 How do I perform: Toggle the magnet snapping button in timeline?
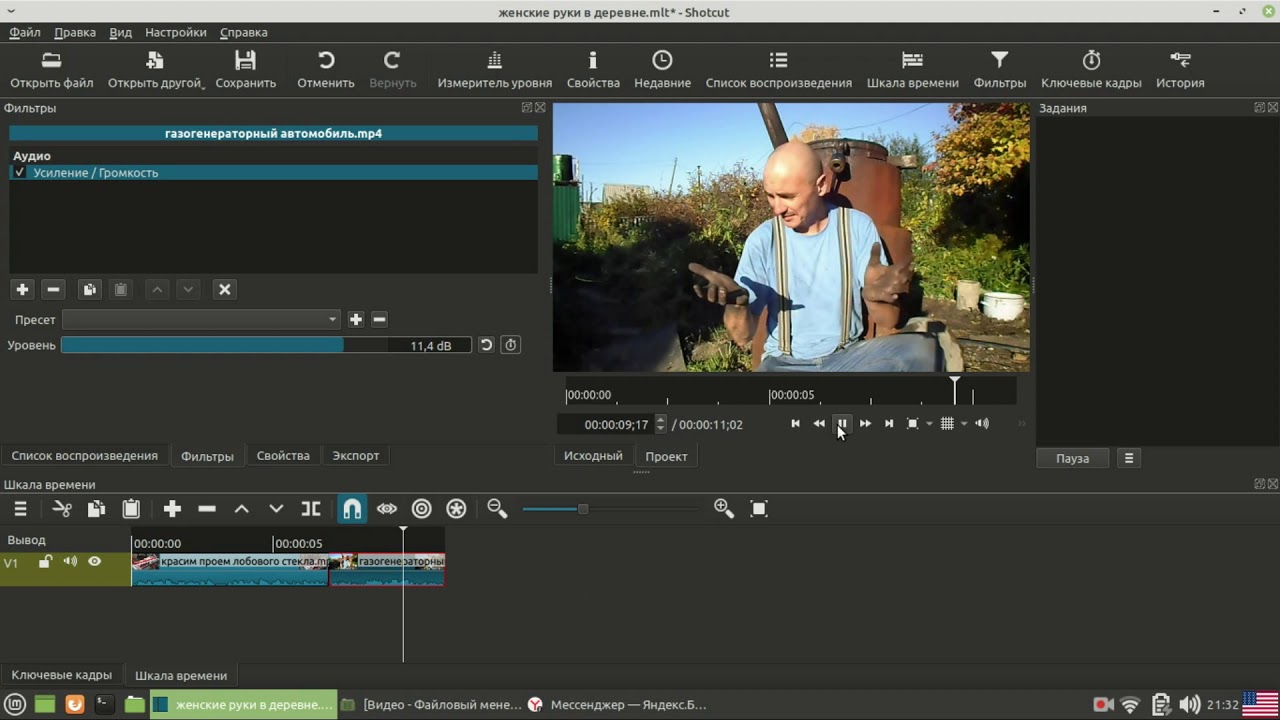click(x=352, y=509)
